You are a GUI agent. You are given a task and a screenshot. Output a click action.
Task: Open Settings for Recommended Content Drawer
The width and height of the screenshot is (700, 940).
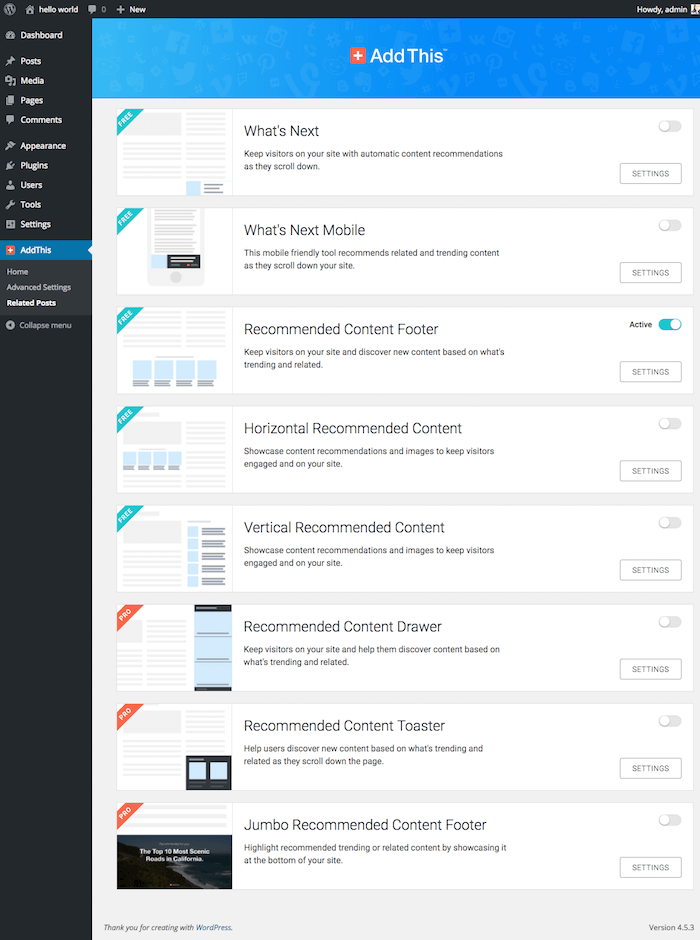point(650,669)
